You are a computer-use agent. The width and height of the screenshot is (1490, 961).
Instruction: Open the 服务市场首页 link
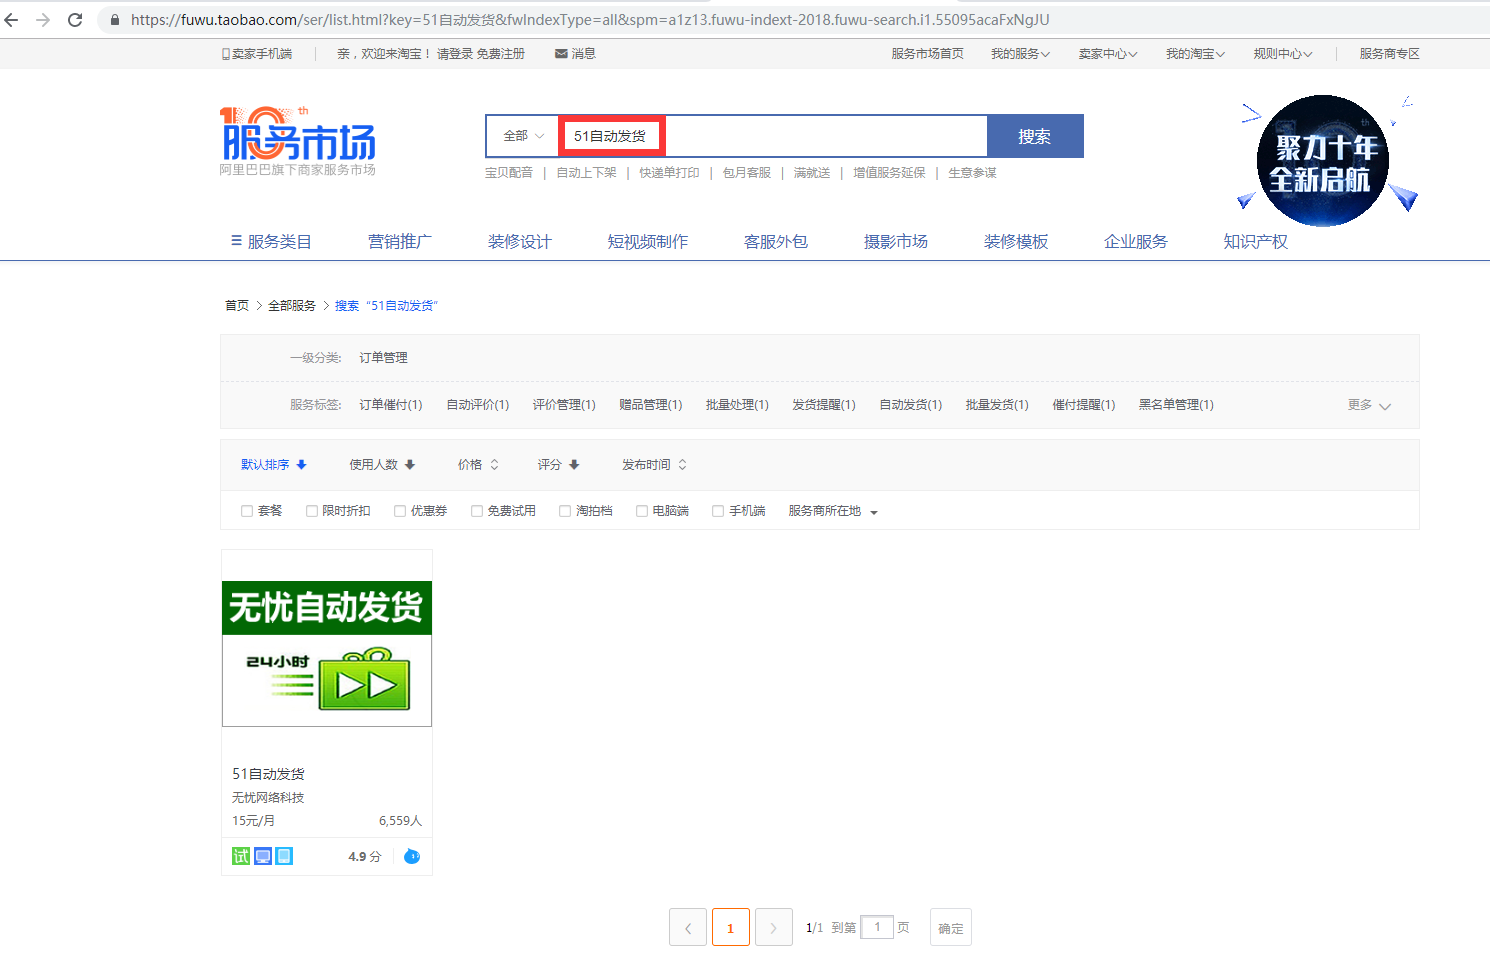(928, 54)
